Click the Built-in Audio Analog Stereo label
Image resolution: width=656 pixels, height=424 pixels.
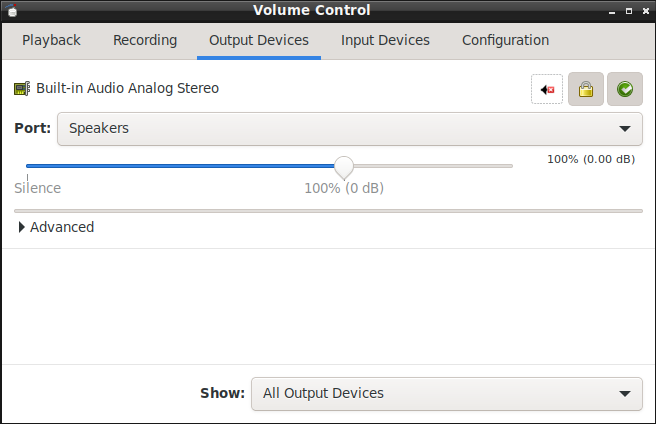[x=127, y=88]
